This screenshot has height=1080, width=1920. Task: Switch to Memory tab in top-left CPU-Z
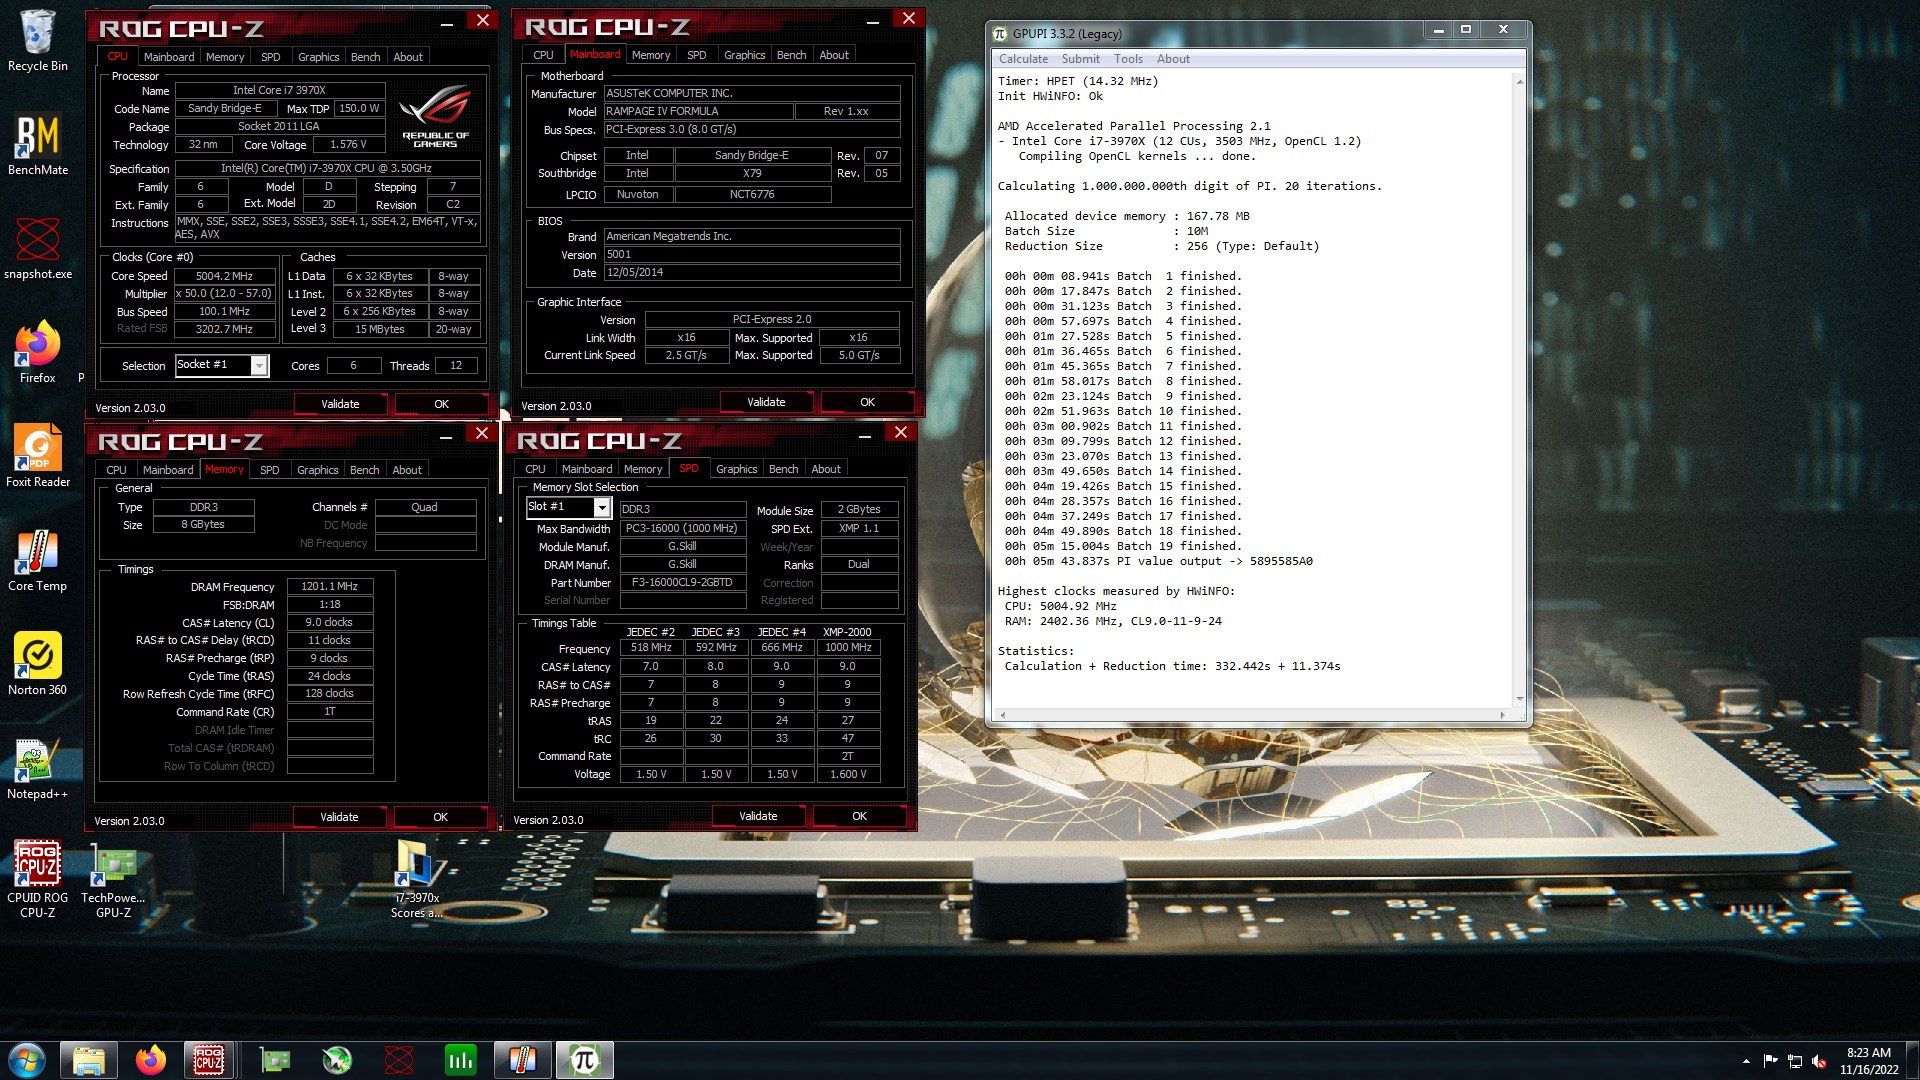225,57
